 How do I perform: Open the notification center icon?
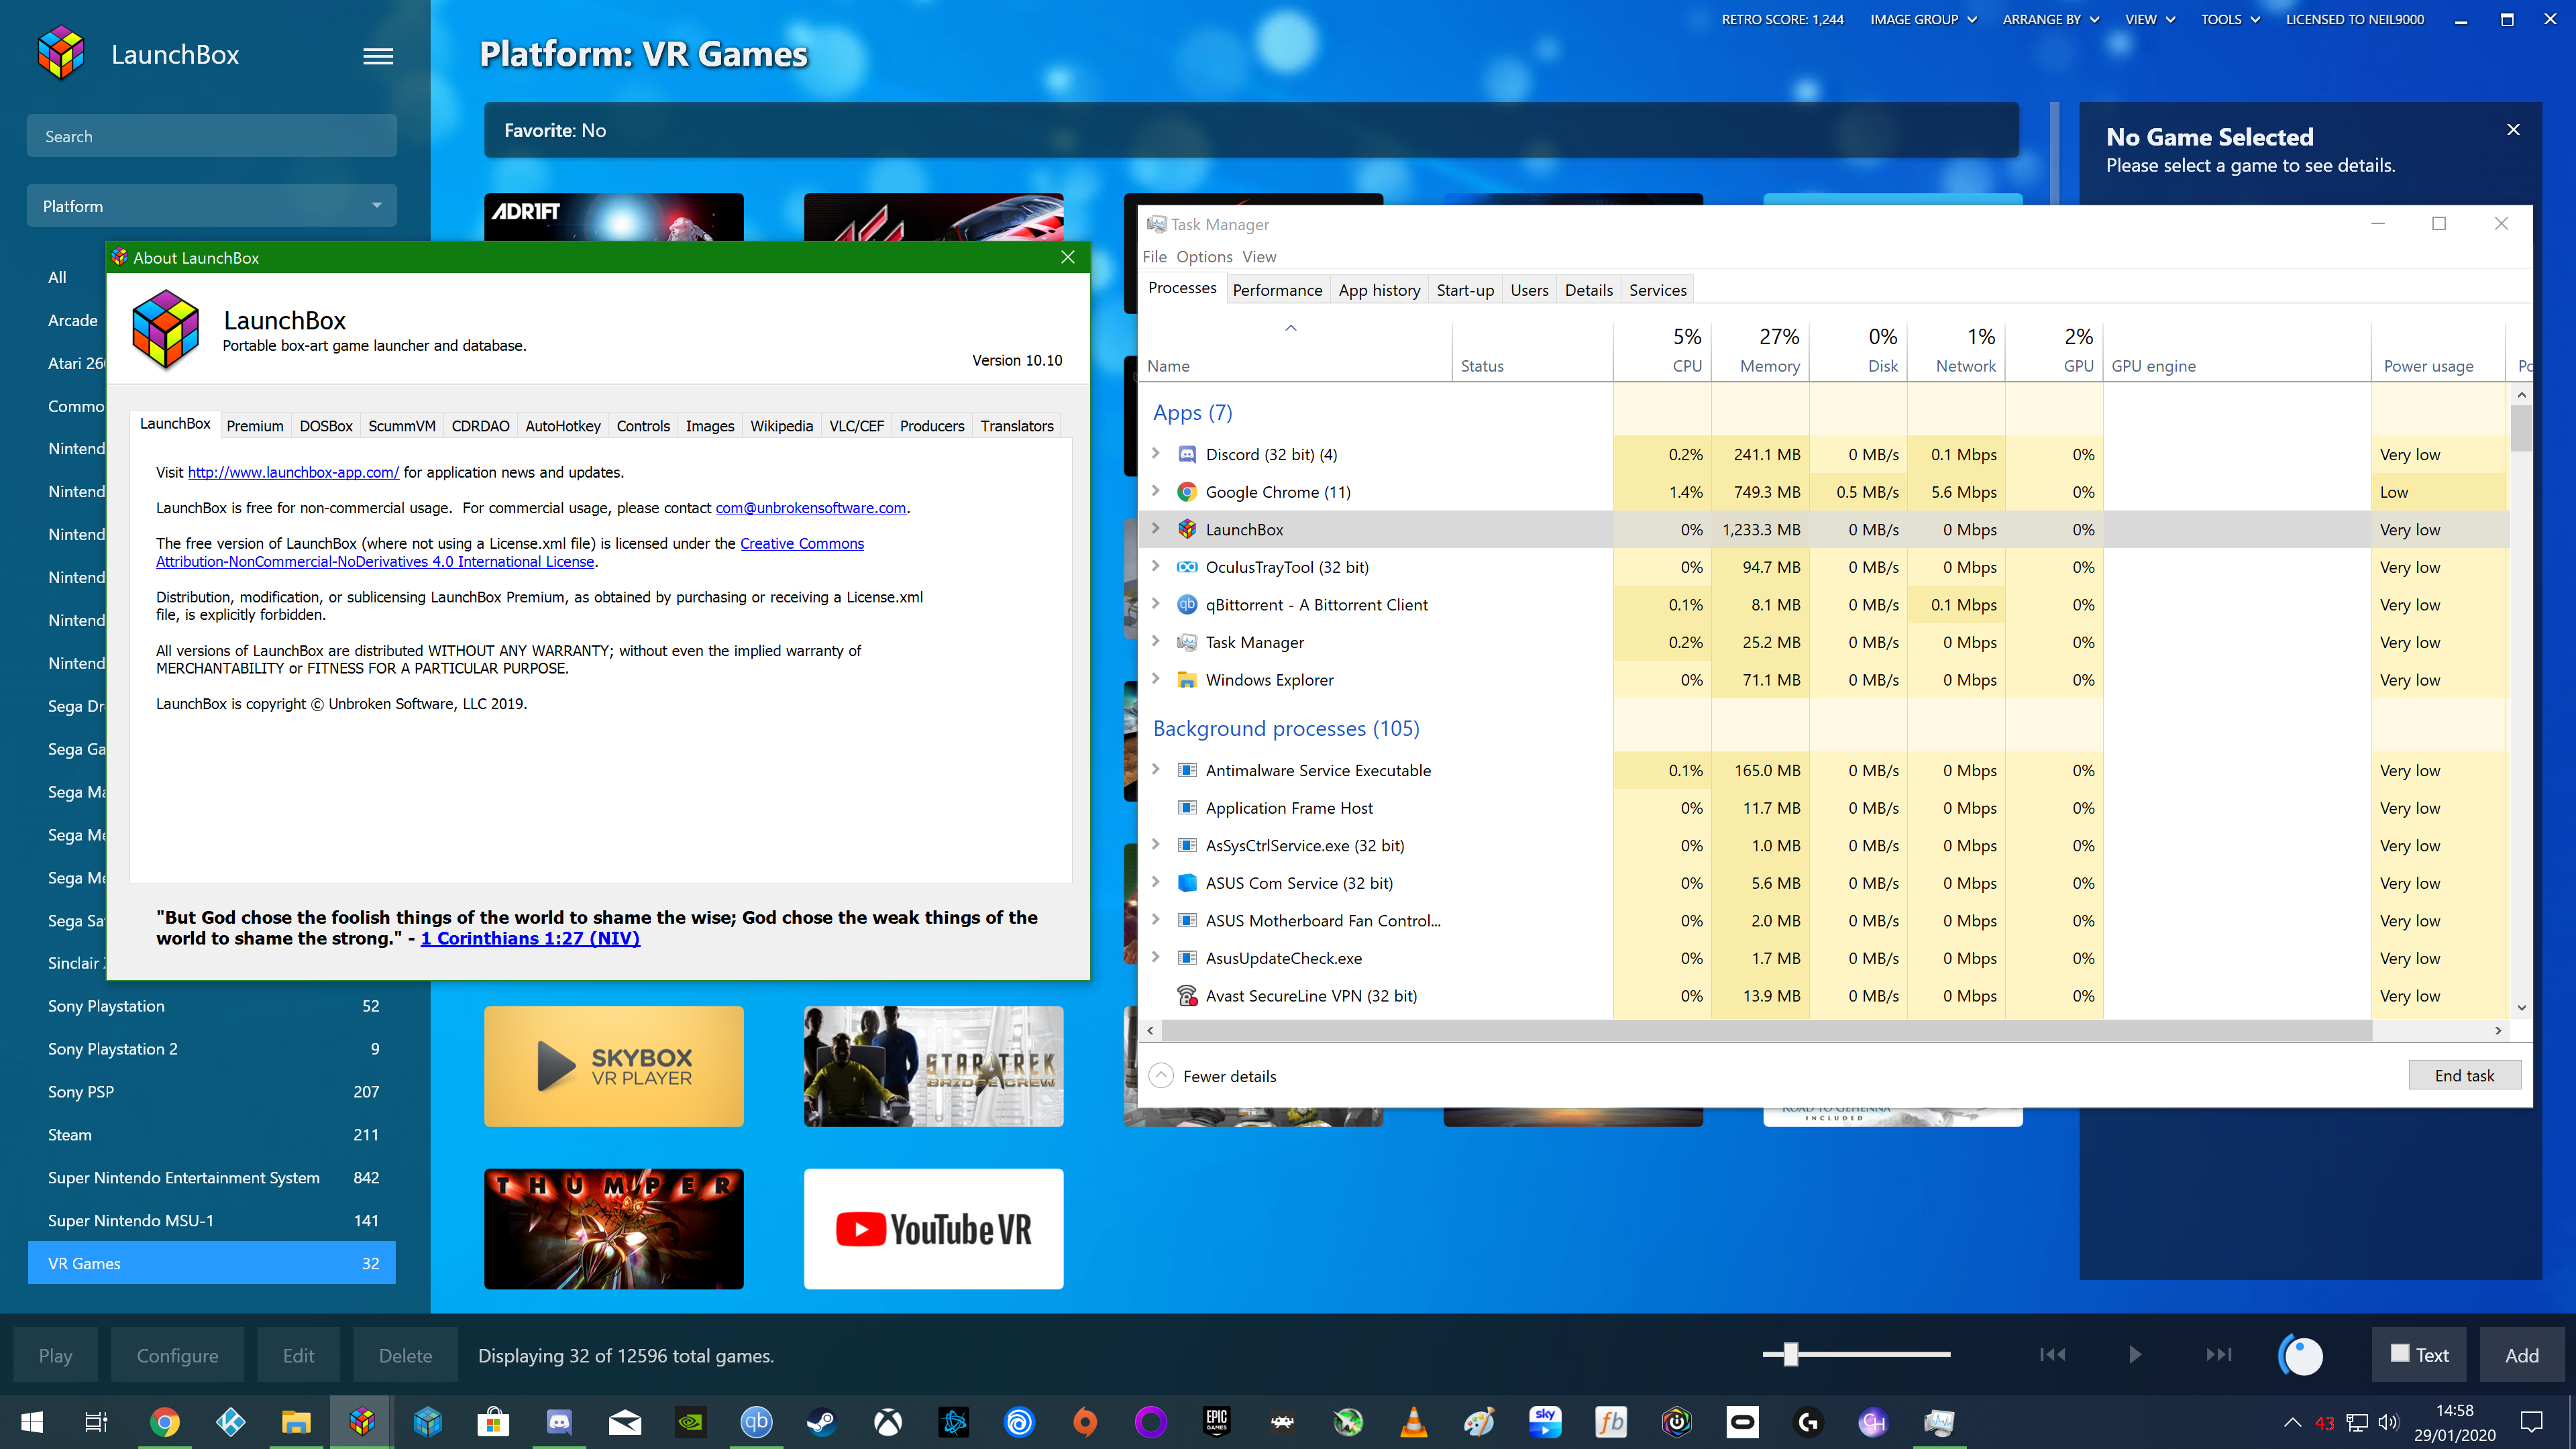coord(2532,1422)
